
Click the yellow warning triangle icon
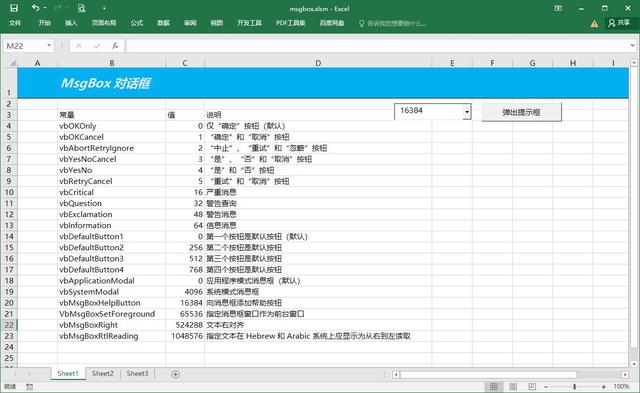(594, 24)
